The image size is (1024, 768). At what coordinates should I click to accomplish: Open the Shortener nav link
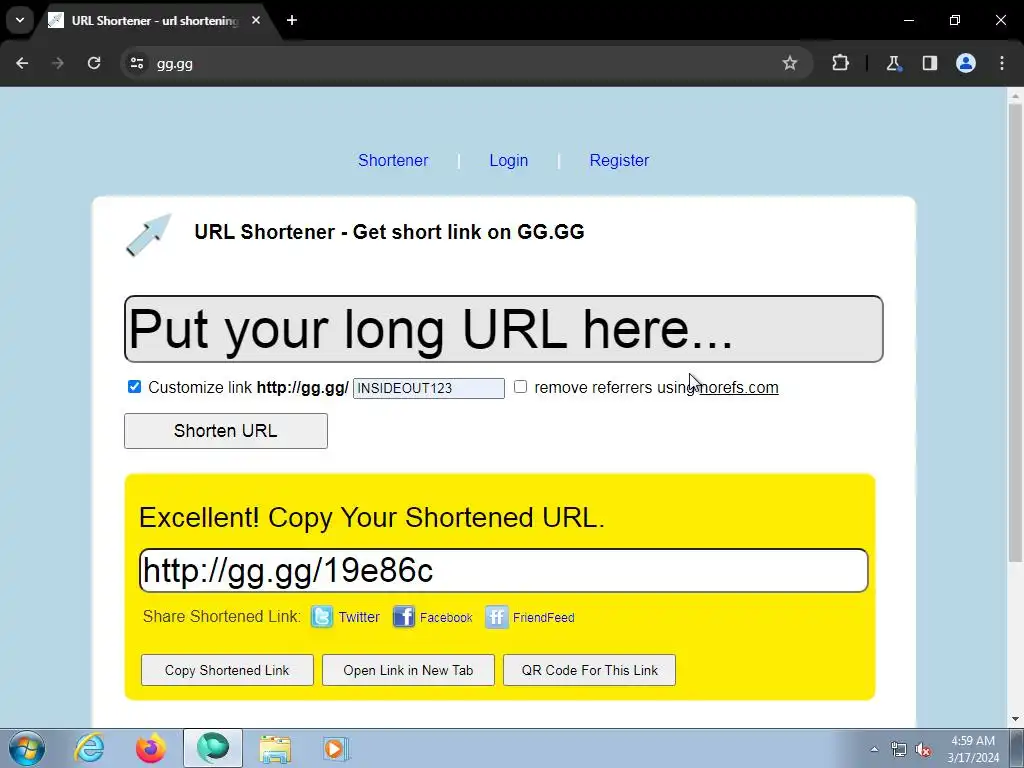(393, 161)
